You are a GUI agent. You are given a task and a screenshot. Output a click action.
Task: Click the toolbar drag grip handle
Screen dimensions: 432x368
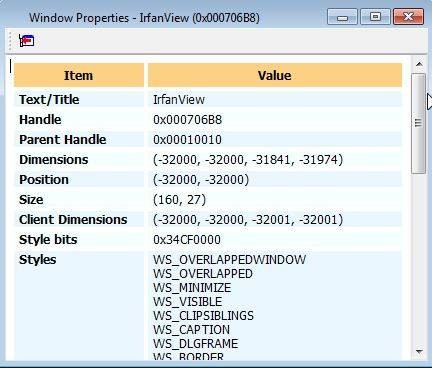click(10, 41)
